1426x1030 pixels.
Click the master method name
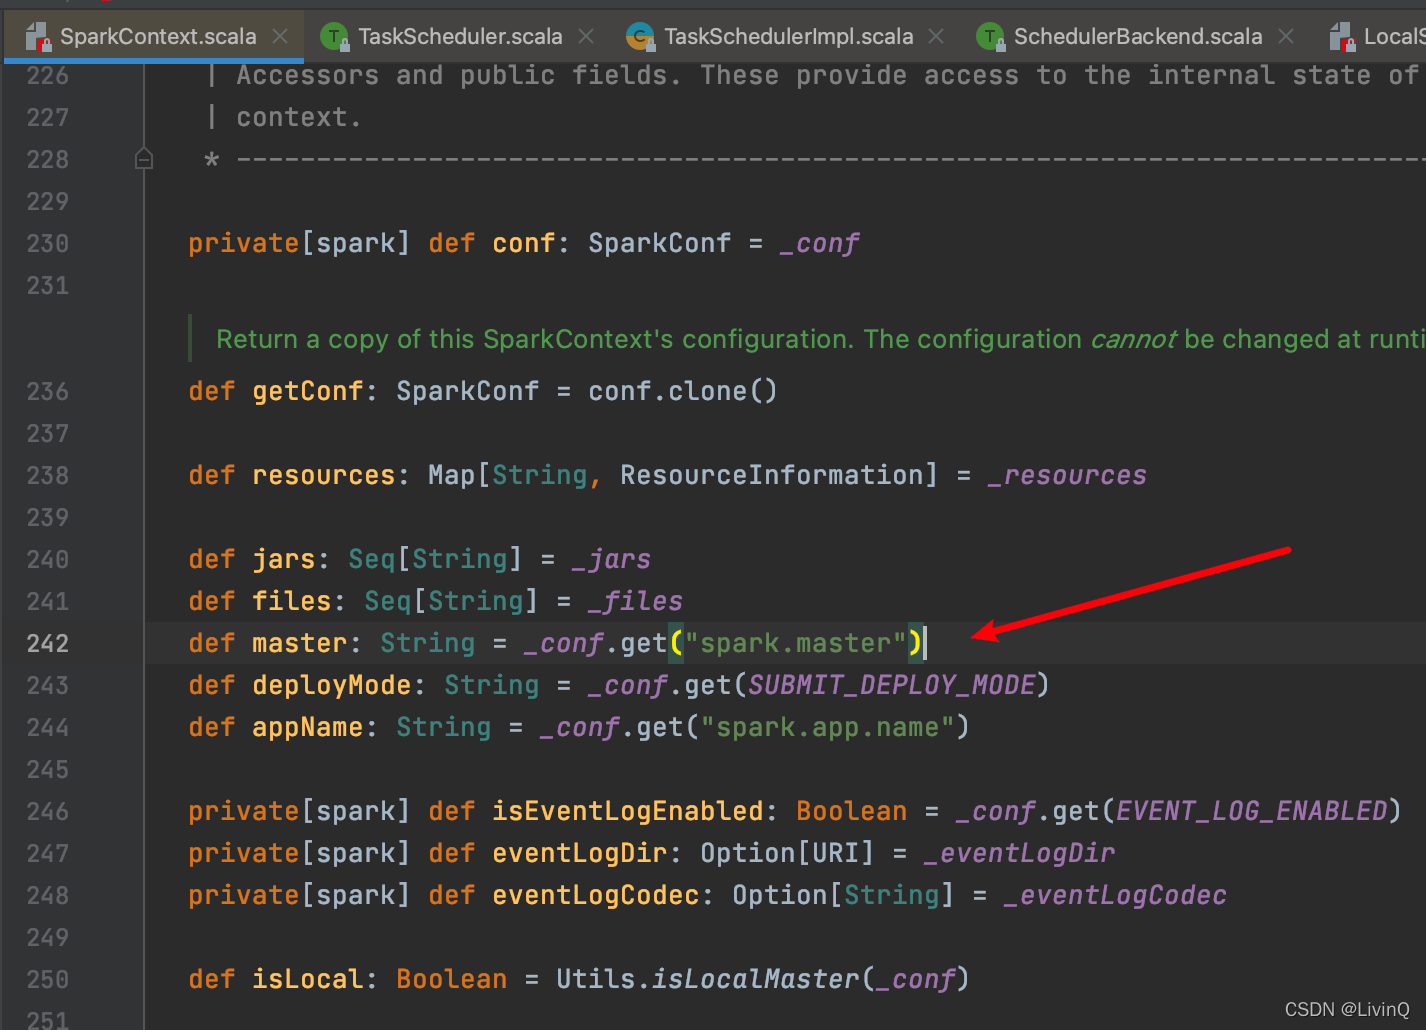pos(300,643)
